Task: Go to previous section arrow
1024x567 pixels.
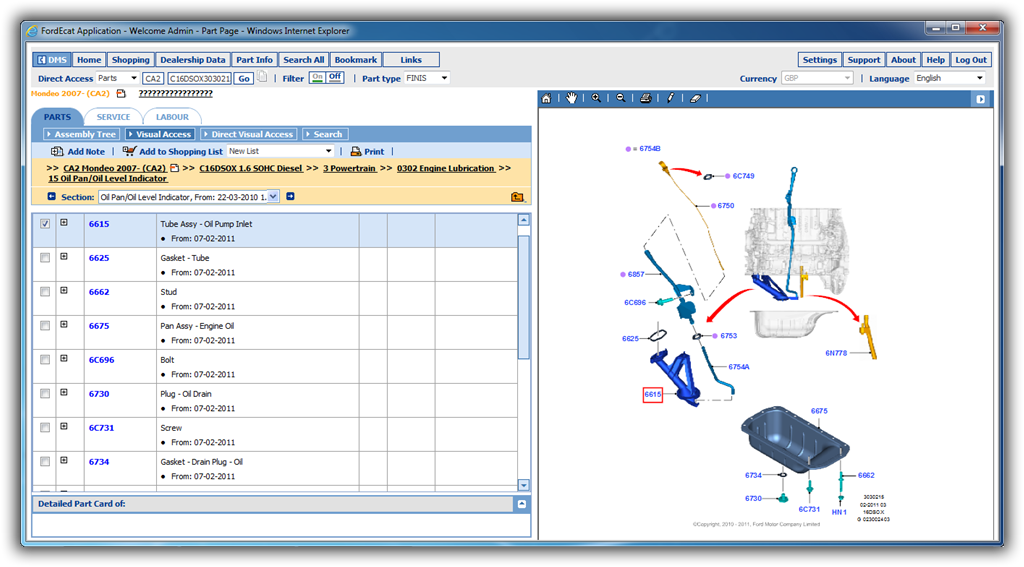Action: click(52, 196)
